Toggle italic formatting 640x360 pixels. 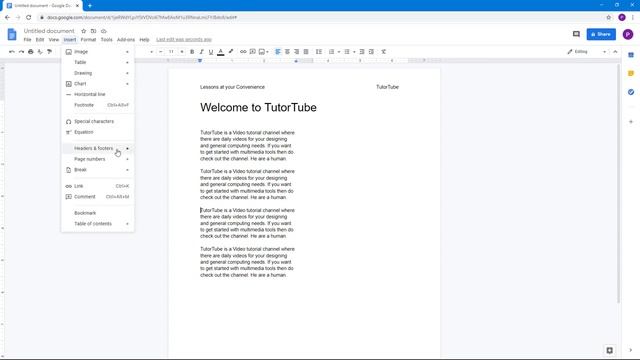[201, 52]
